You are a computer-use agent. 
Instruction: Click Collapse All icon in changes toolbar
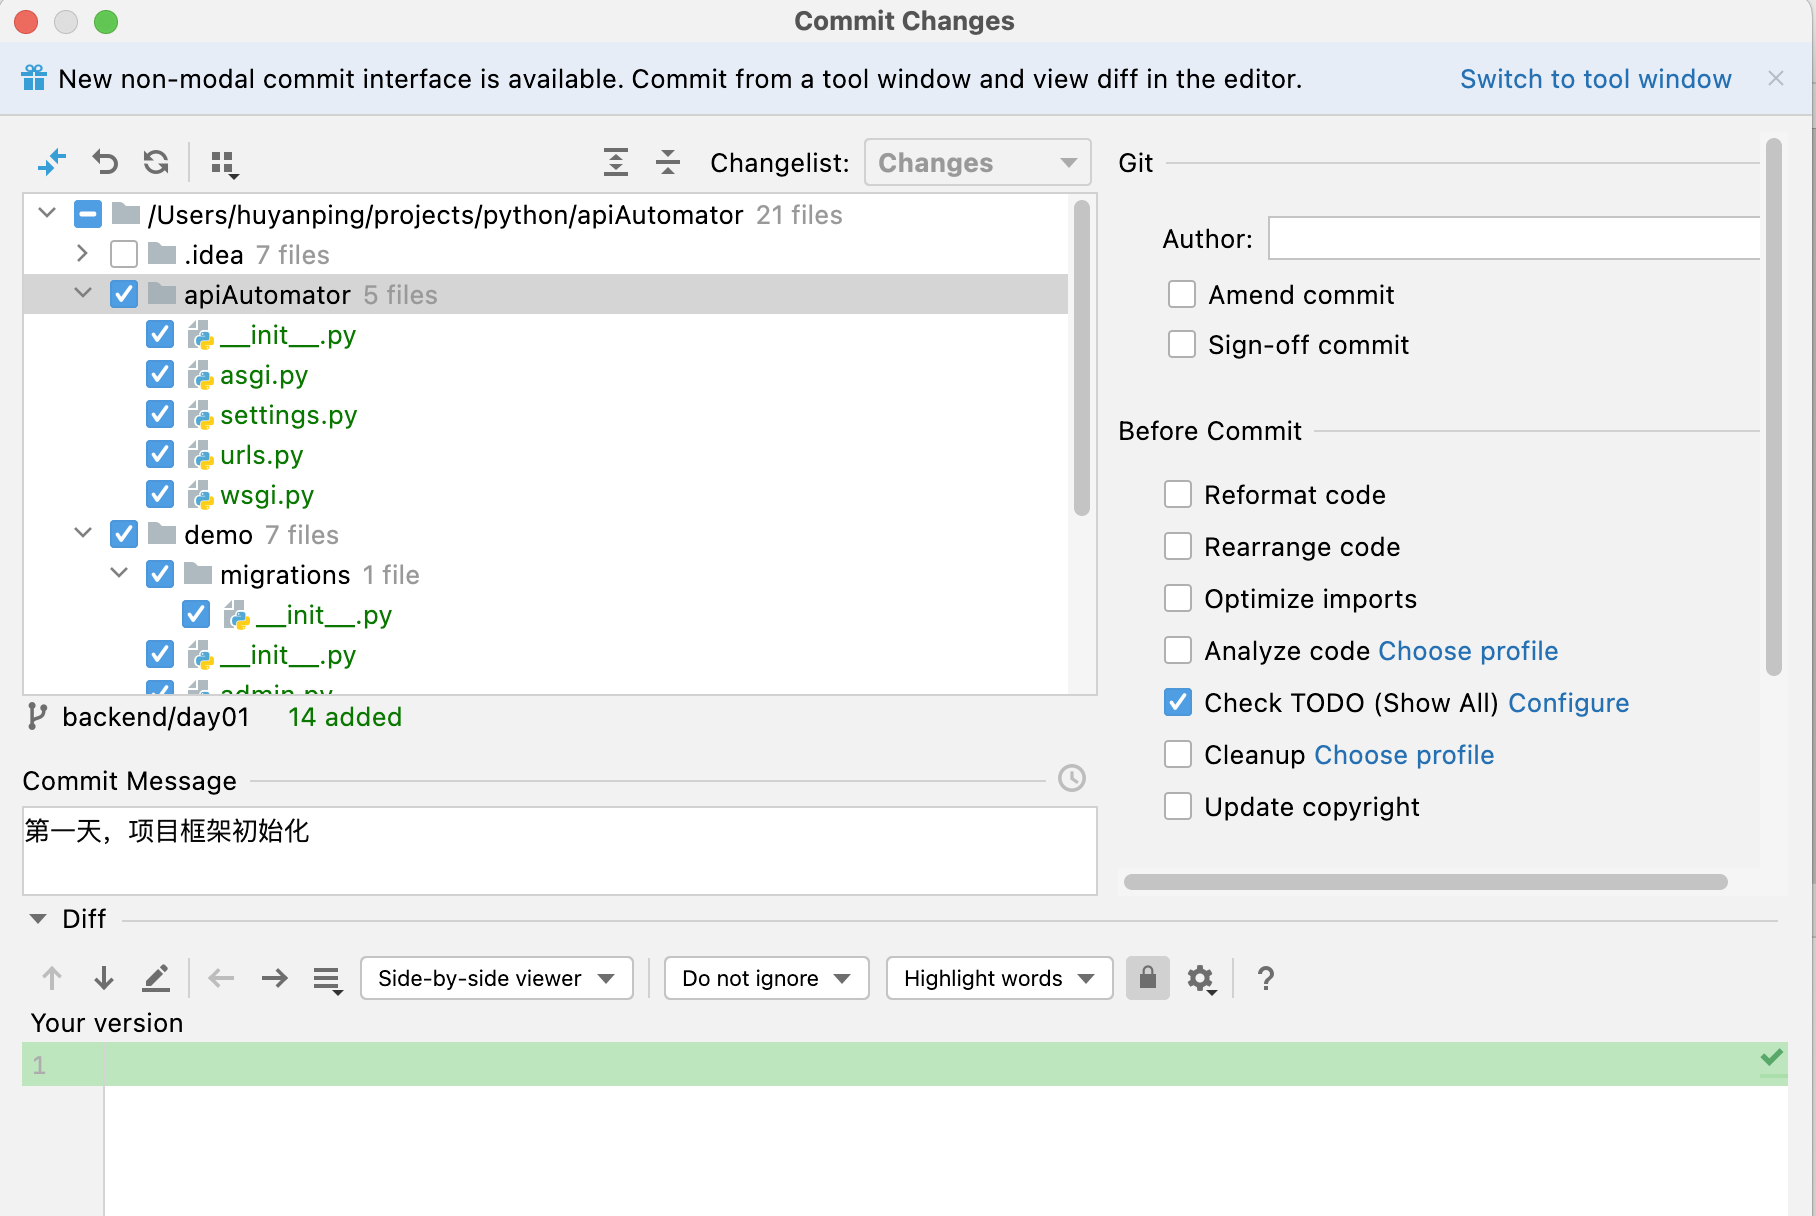pyautogui.click(x=668, y=162)
